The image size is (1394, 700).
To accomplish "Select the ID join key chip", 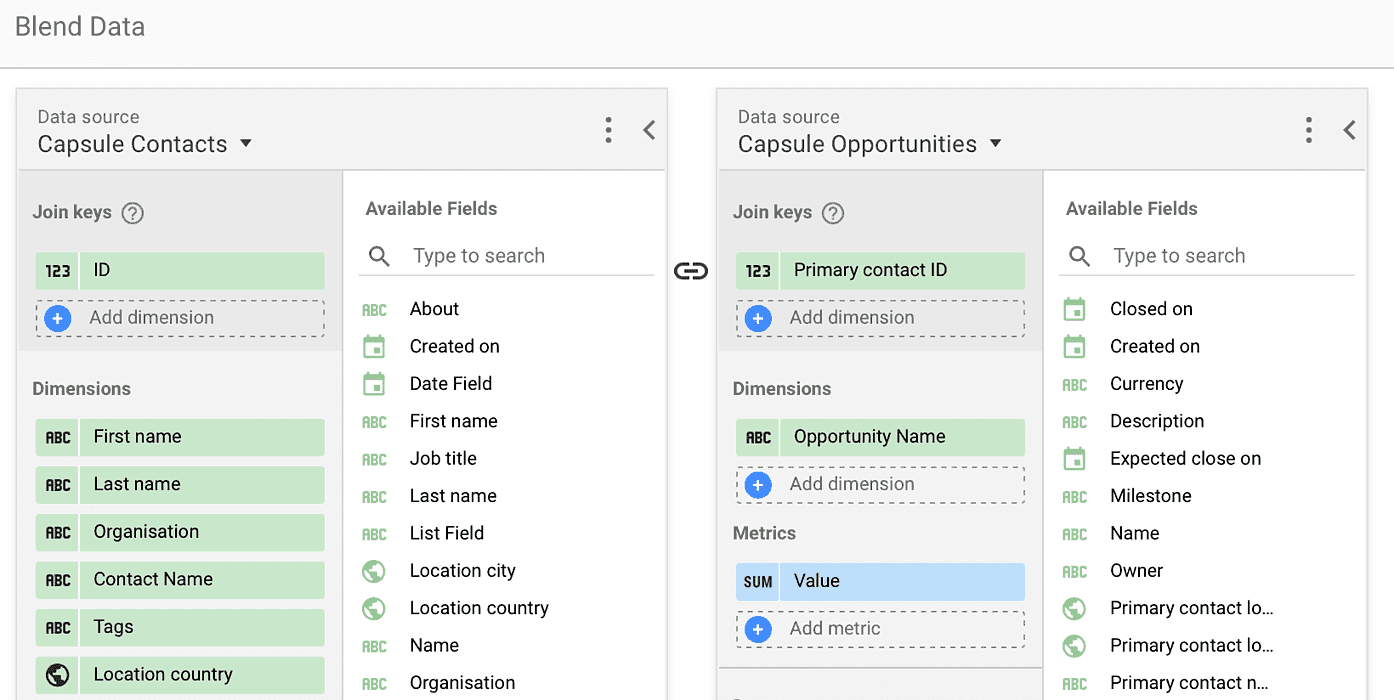I will tap(180, 271).
